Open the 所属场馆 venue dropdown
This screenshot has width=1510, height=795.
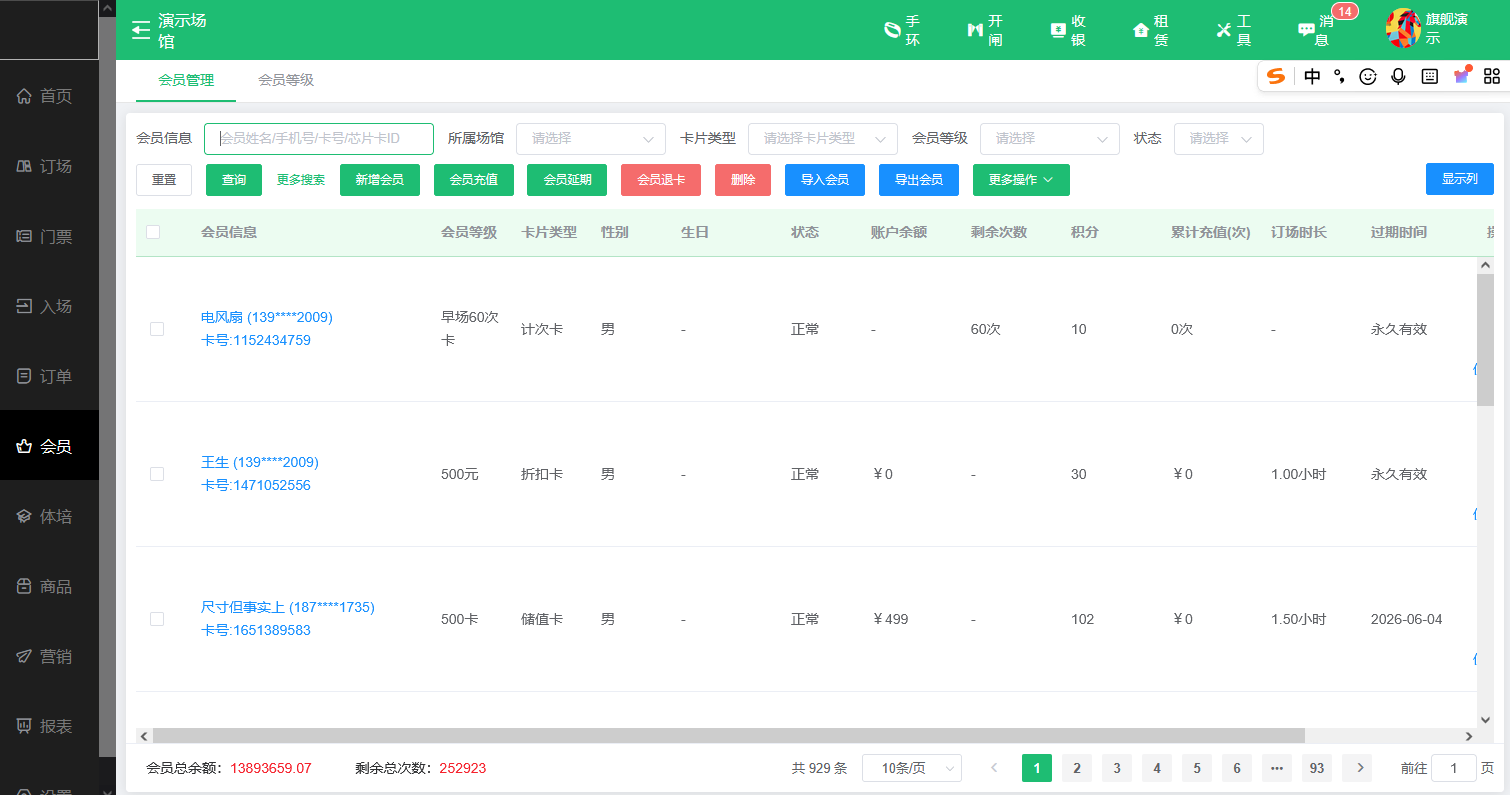pos(590,138)
